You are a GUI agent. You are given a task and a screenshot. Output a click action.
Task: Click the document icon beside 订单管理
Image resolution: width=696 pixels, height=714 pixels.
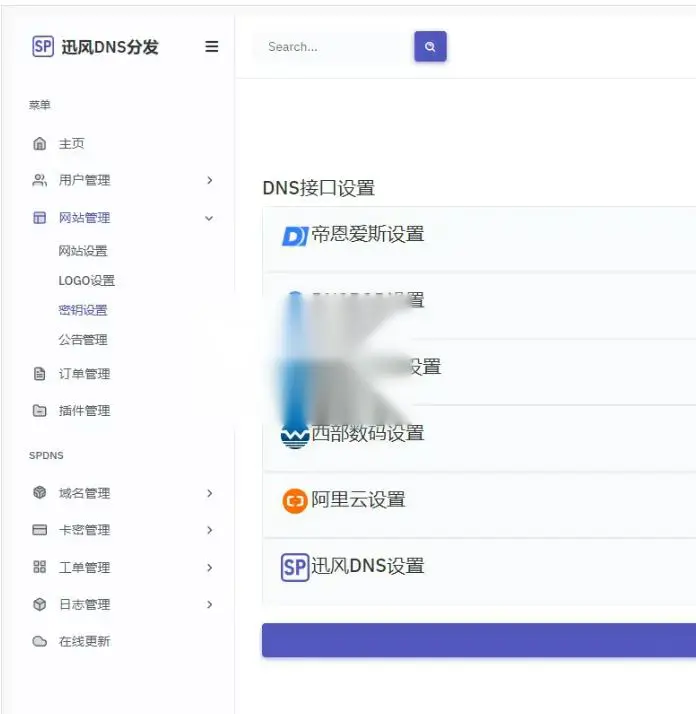pos(40,374)
